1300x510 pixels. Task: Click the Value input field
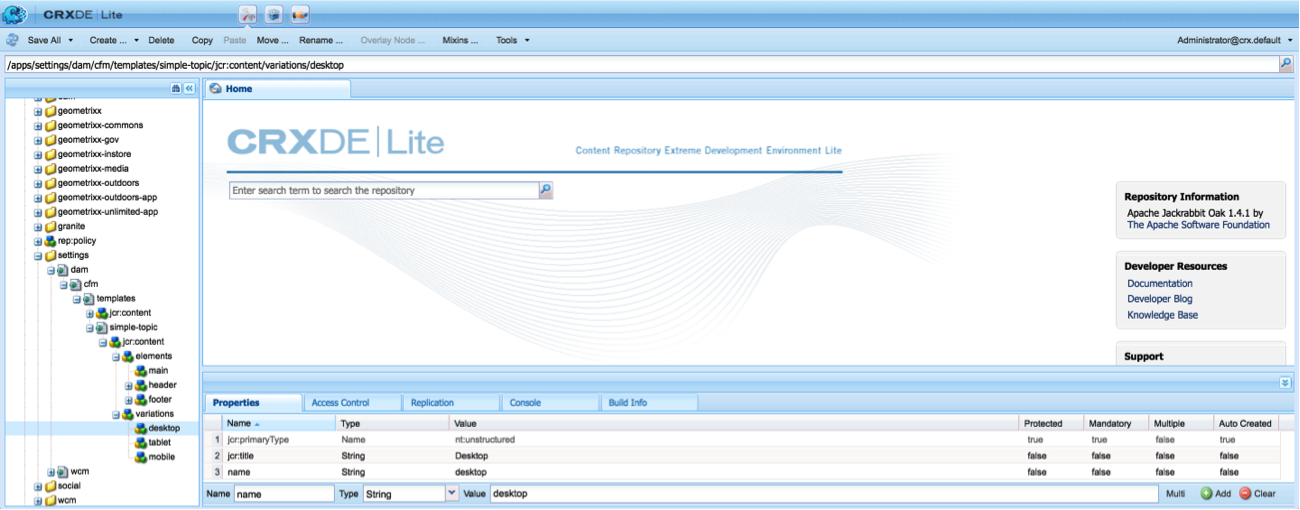tap(820, 494)
